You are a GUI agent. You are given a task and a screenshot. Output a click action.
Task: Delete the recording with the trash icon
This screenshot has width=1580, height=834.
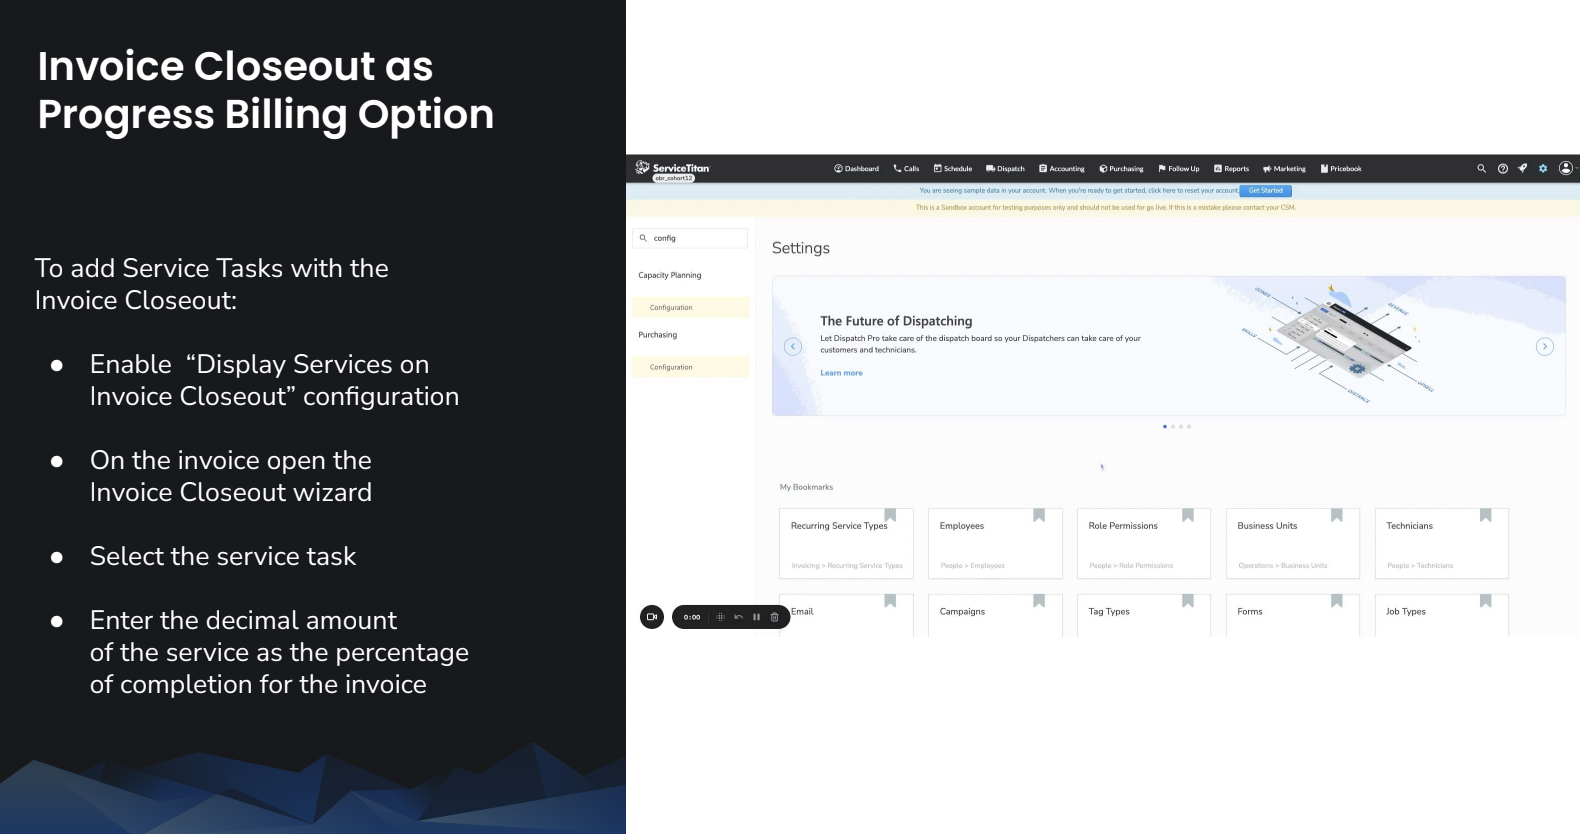[774, 617]
